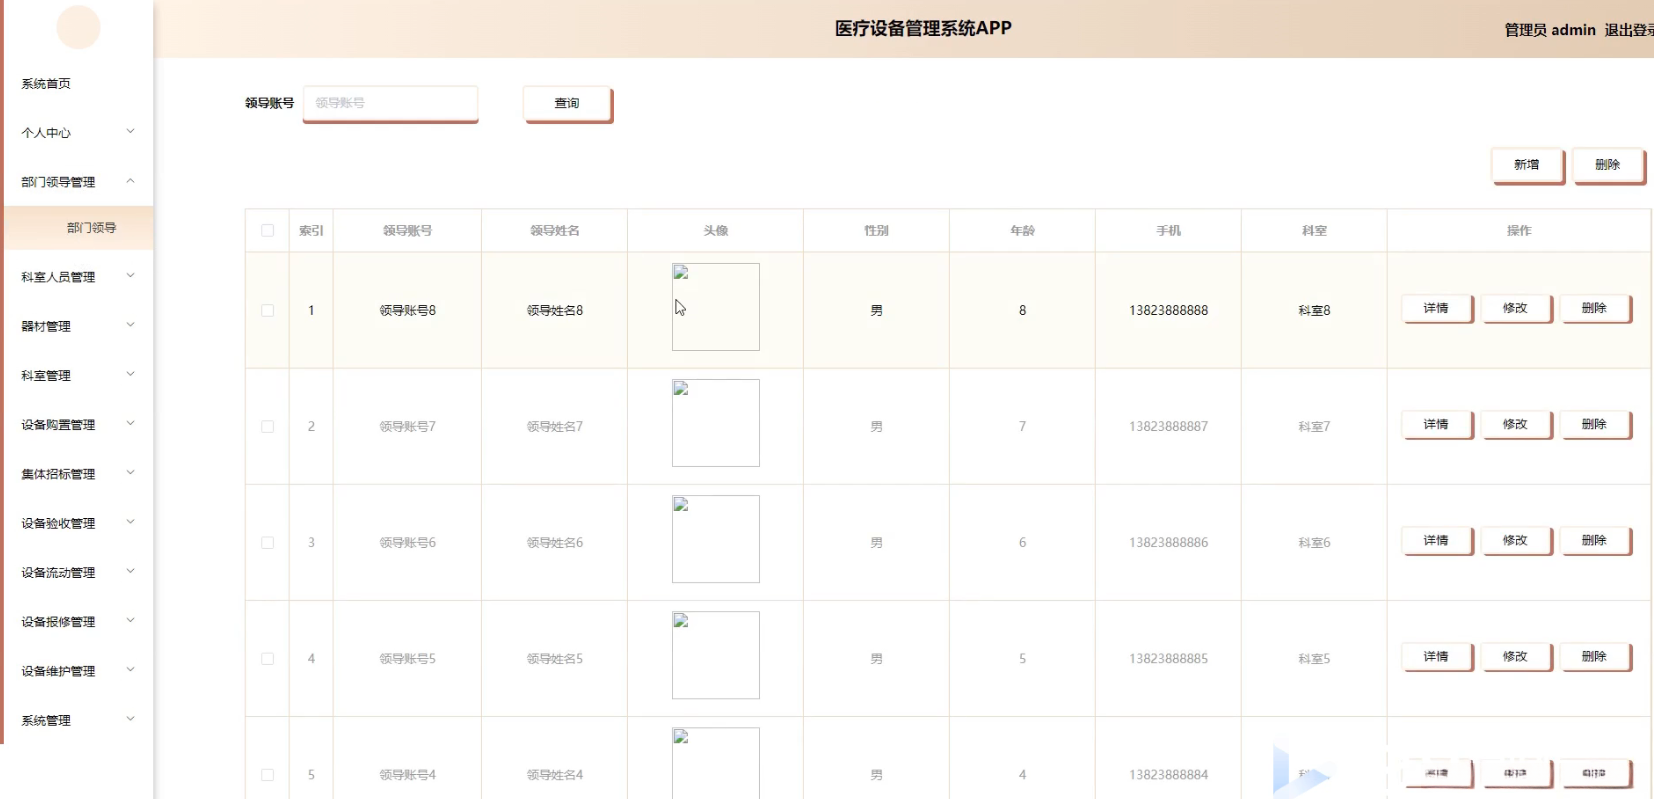Click the 领导姓名7 cell

pyautogui.click(x=555, y=426)
